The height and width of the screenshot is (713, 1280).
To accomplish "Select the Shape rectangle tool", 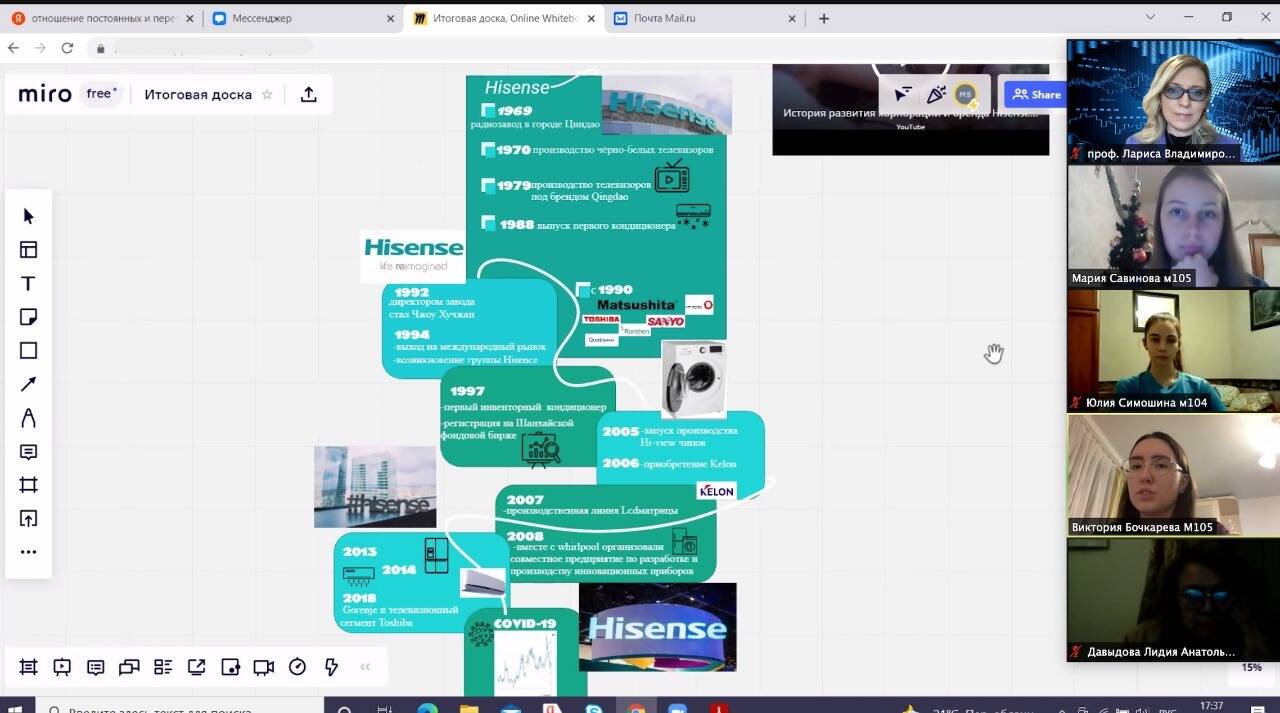I will (x=28, y=350).
